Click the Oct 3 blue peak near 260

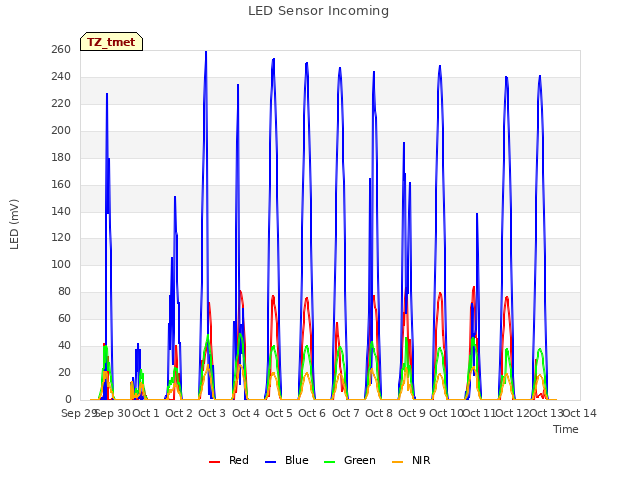pyautogui.click(x=206, y=52)
